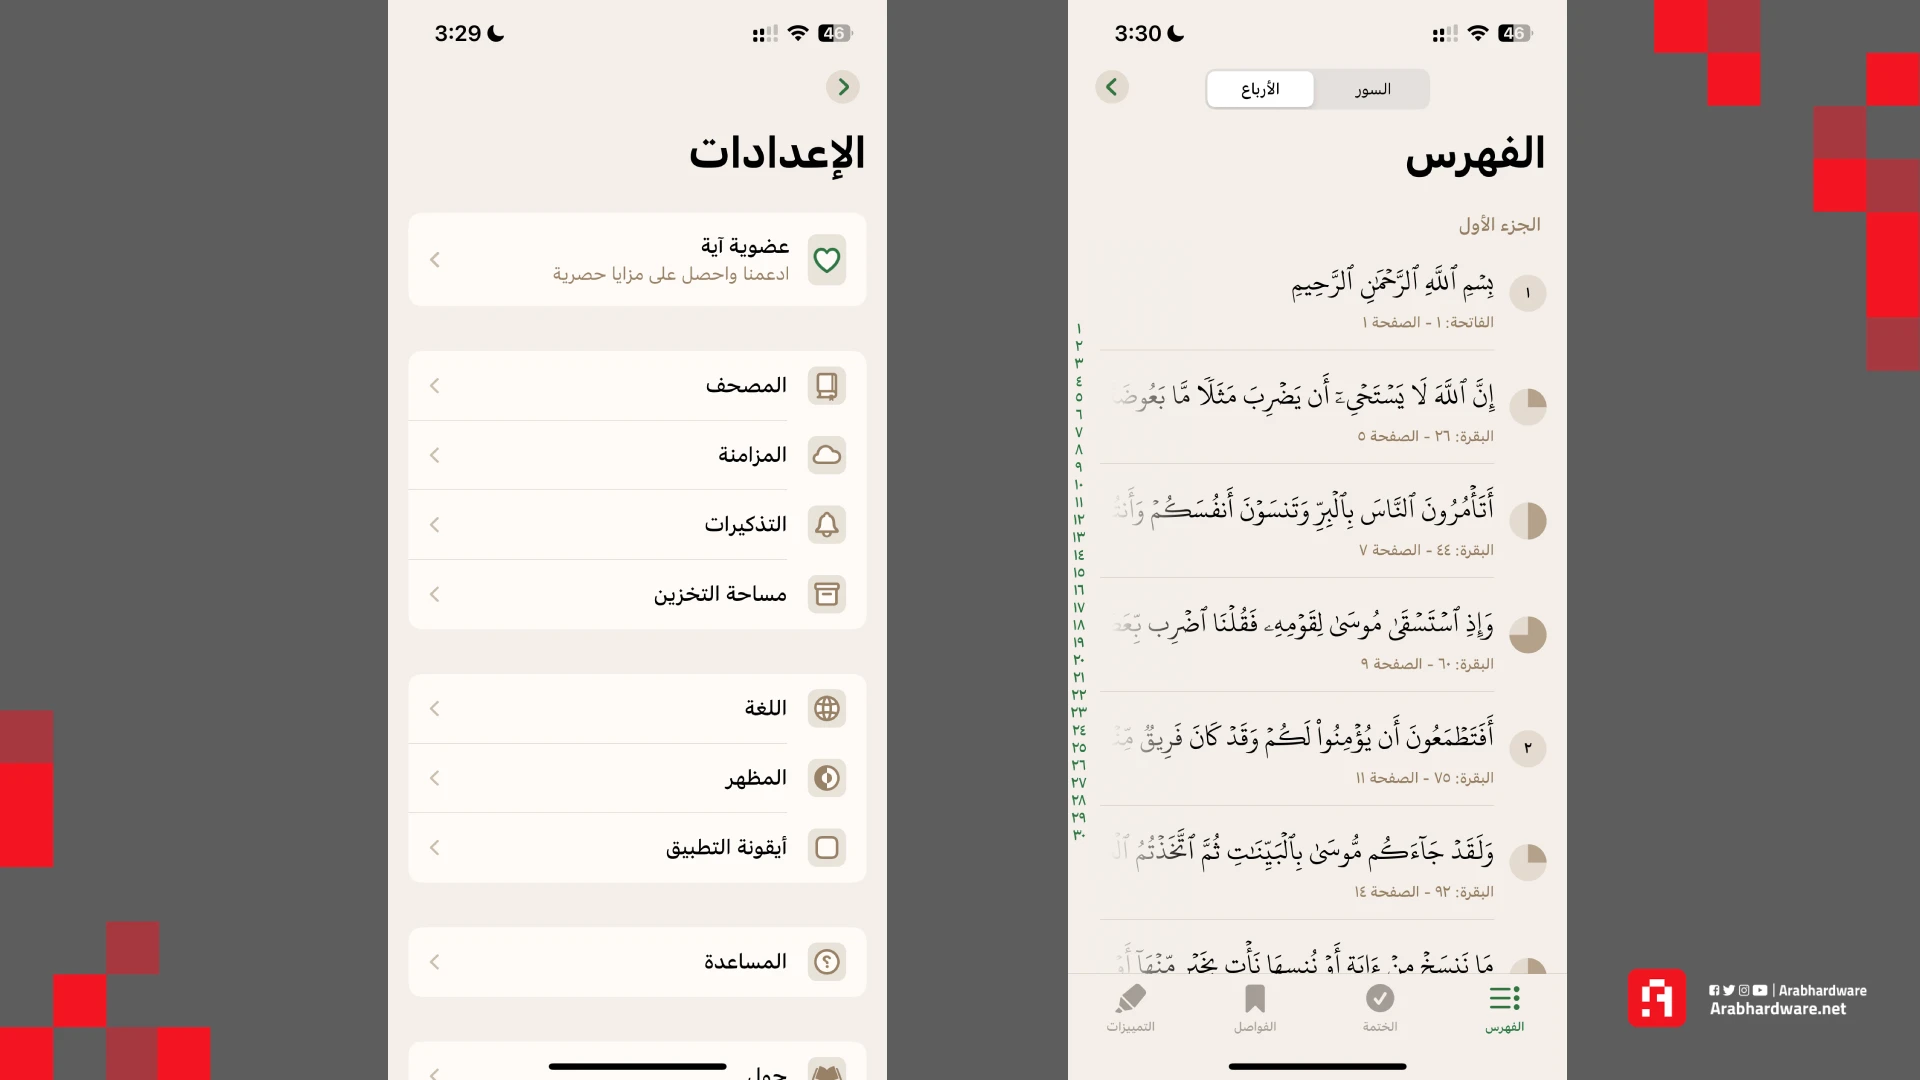Tap the index screen 3:30 clock
The image size is (1920, 1080).
point(1138,33)
